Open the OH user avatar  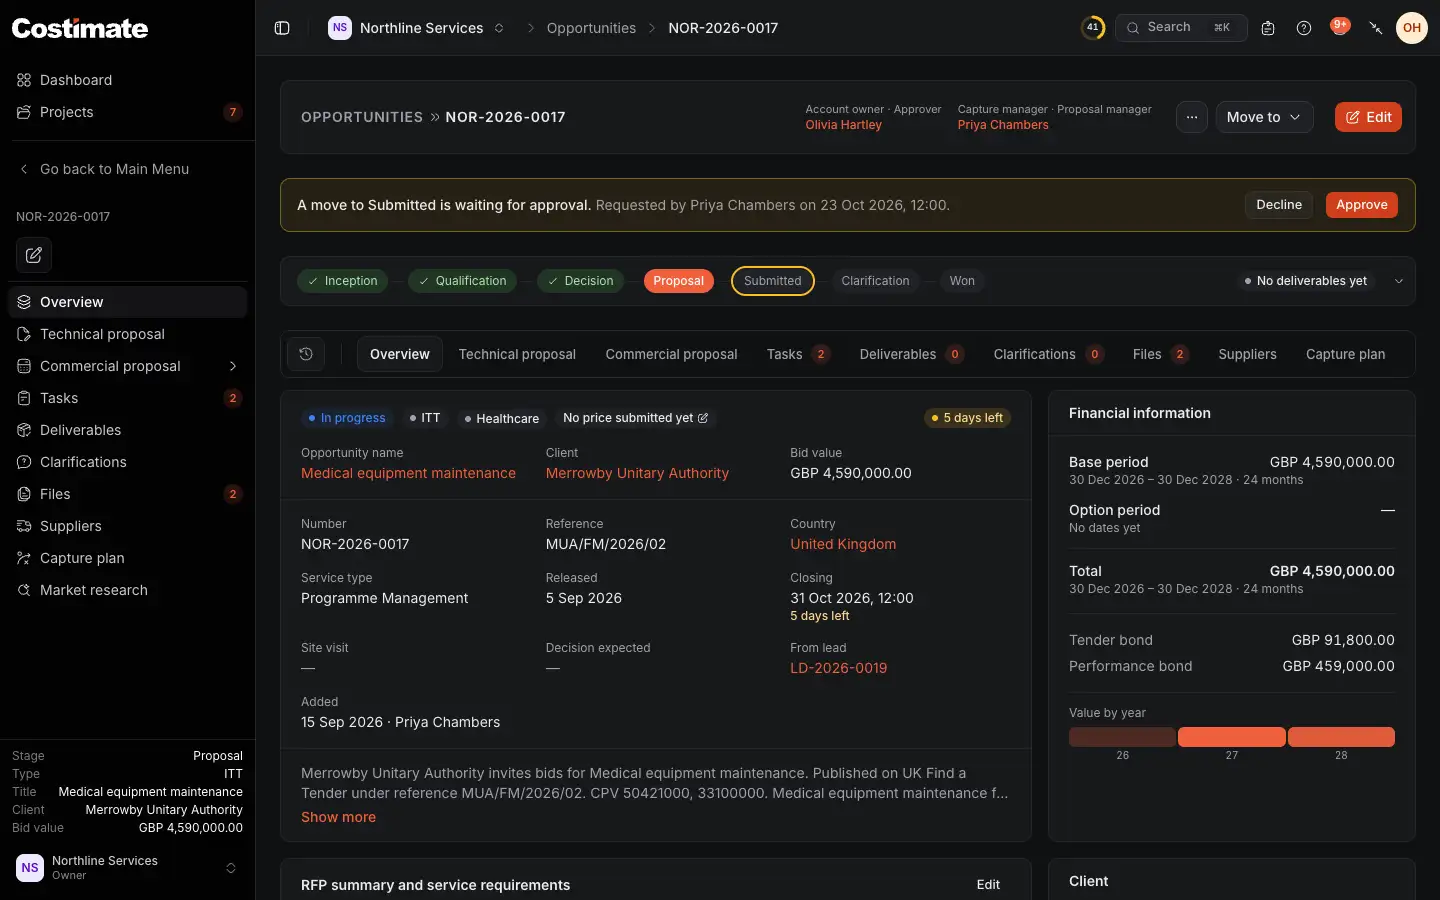tap(1412, 28)
